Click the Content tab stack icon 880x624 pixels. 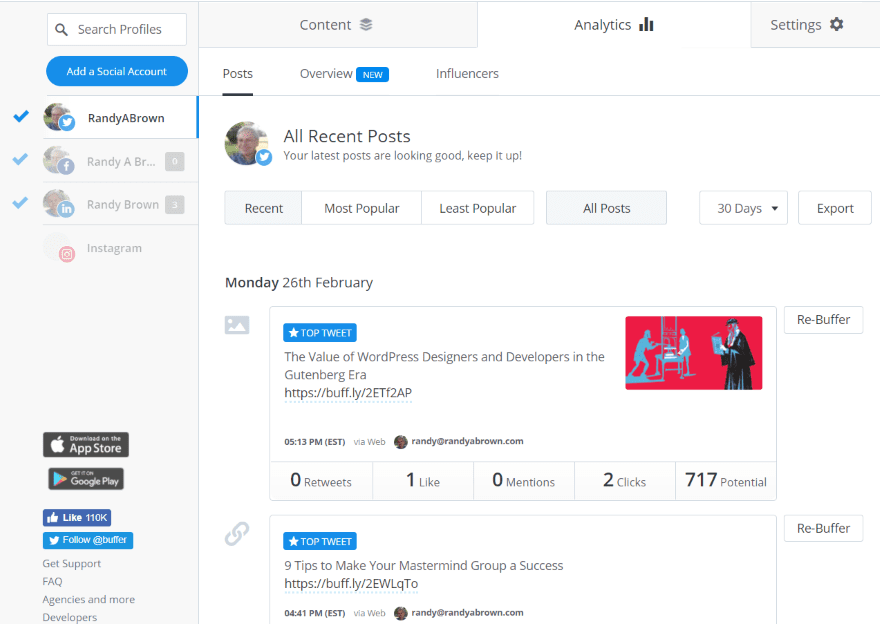pos(366,25)
